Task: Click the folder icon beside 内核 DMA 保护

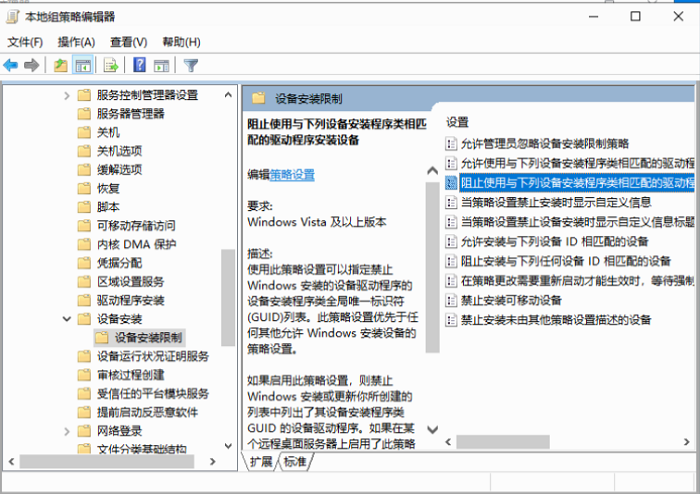Action: (85, 245)
